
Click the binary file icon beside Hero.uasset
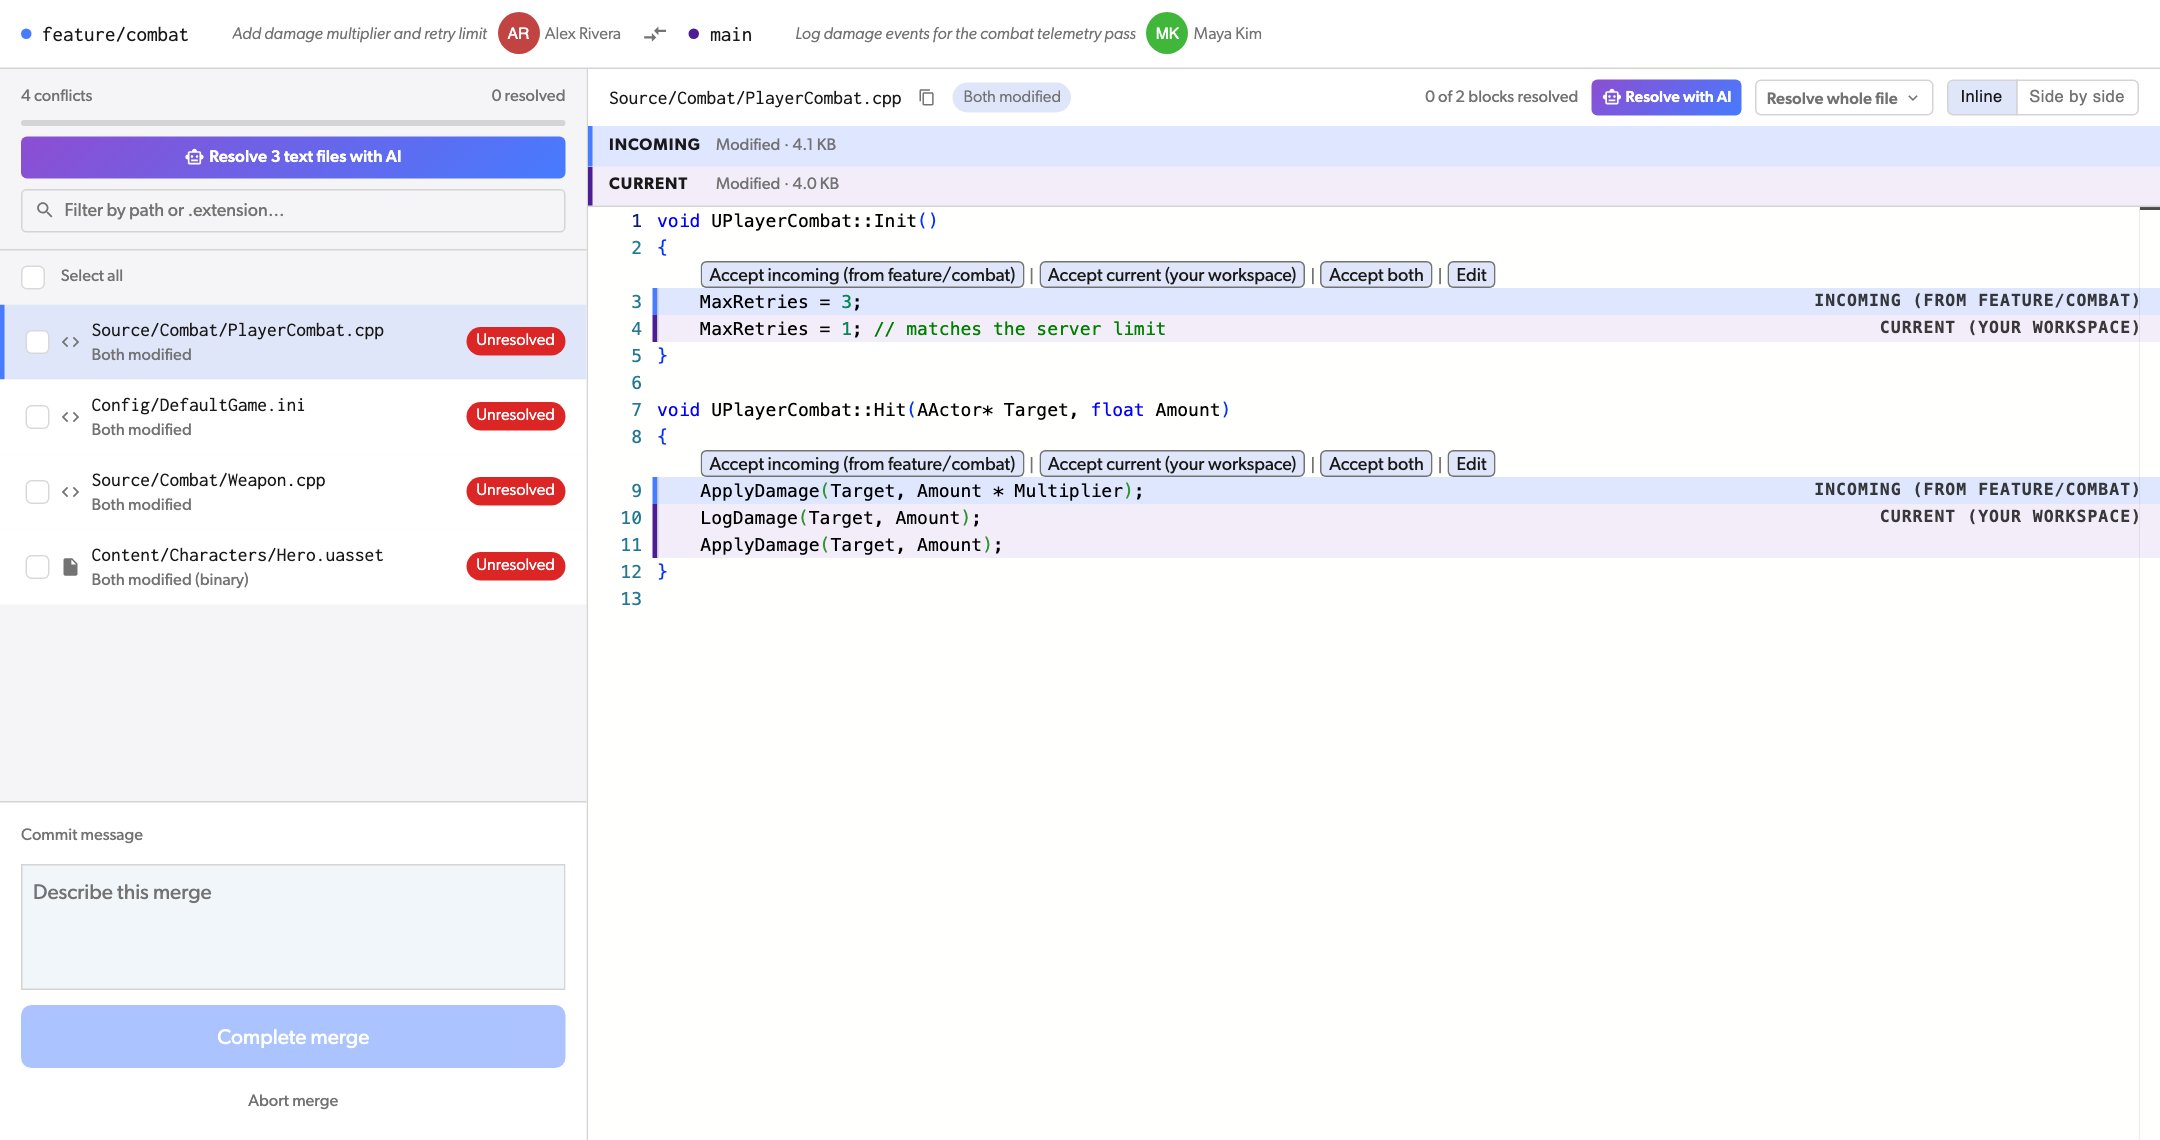pos(70,567)
